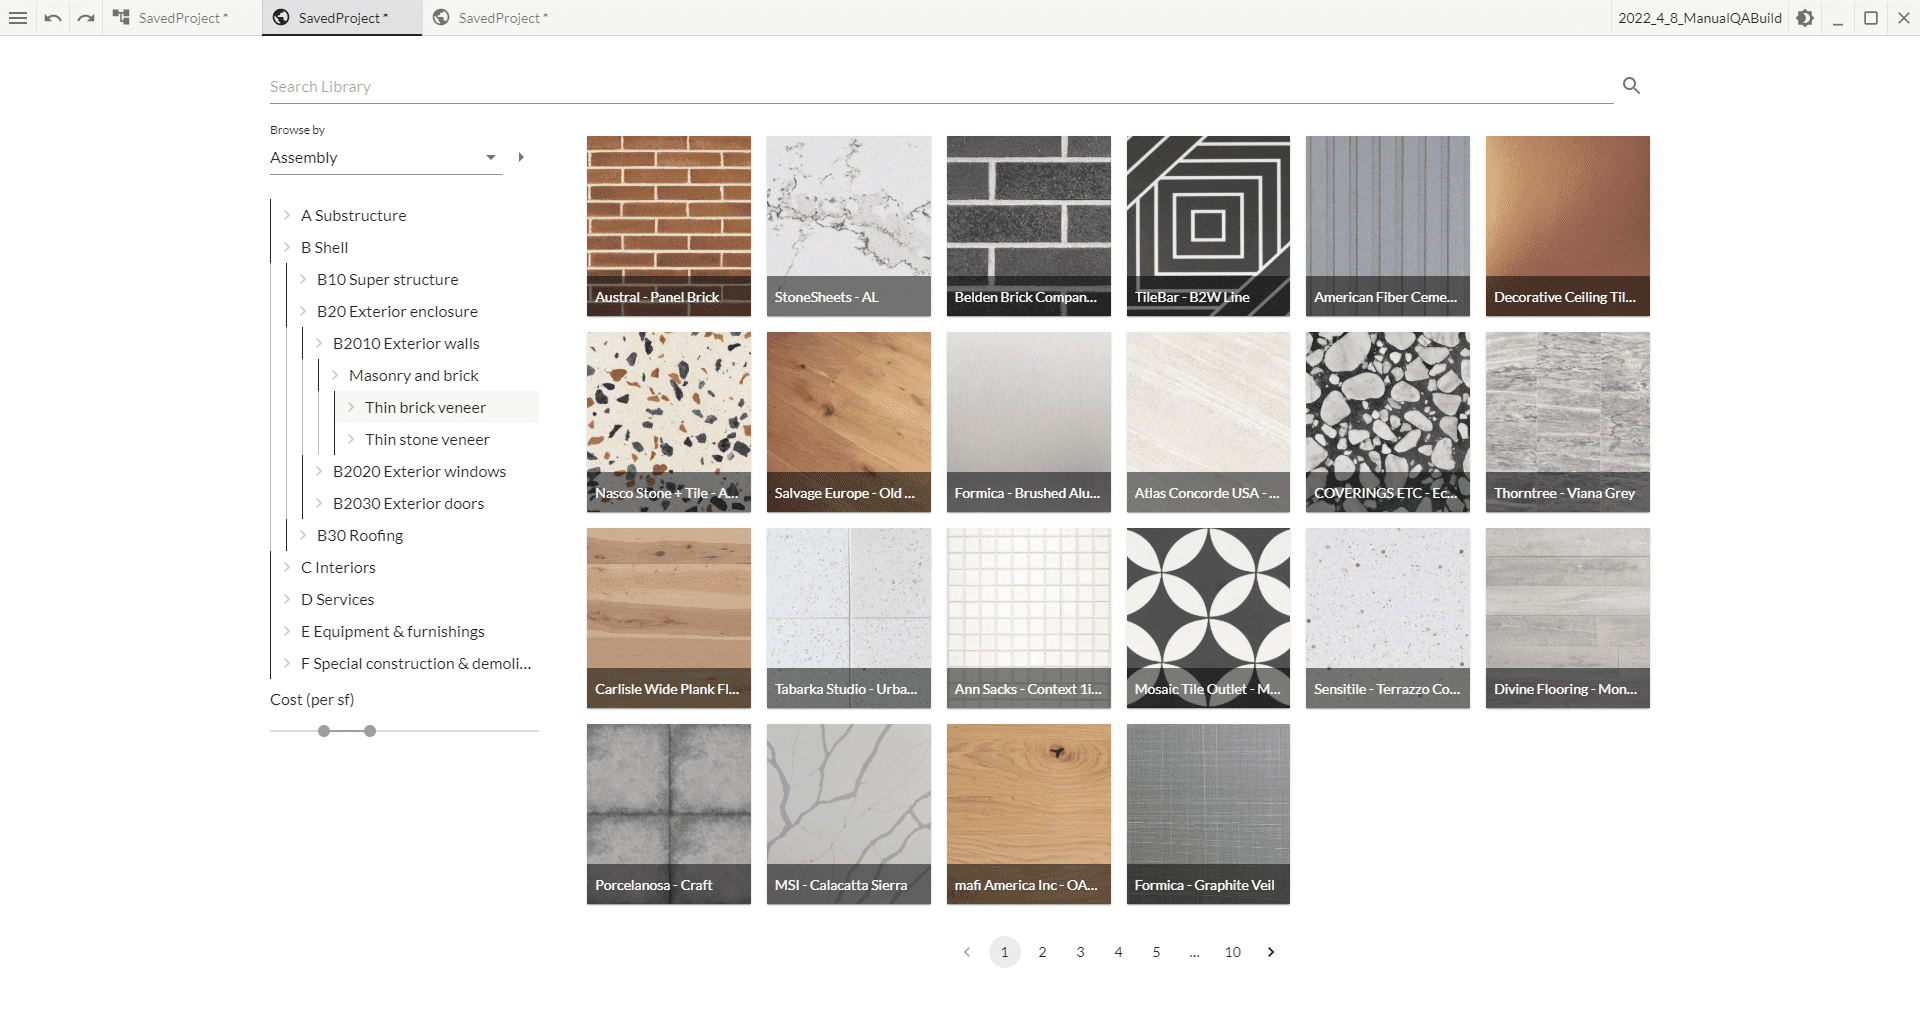Expand B2020 Exterior windows chevron
1920x1032 pixels.
click(319, 471)
